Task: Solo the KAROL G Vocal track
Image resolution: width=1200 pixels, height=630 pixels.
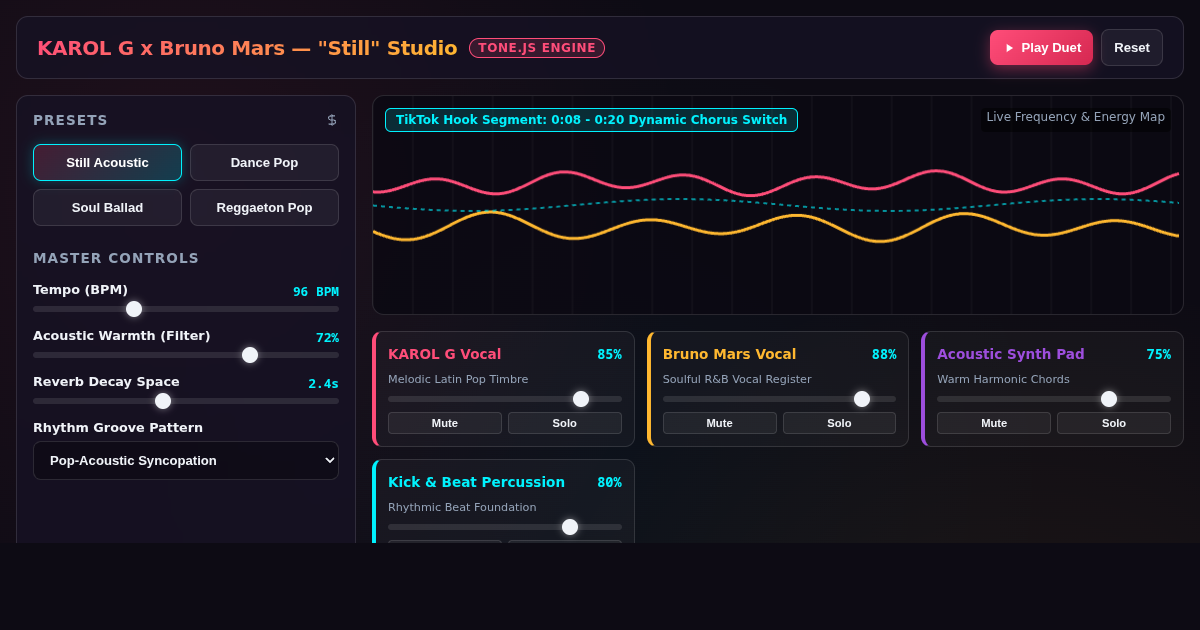Action: [565, 423]
